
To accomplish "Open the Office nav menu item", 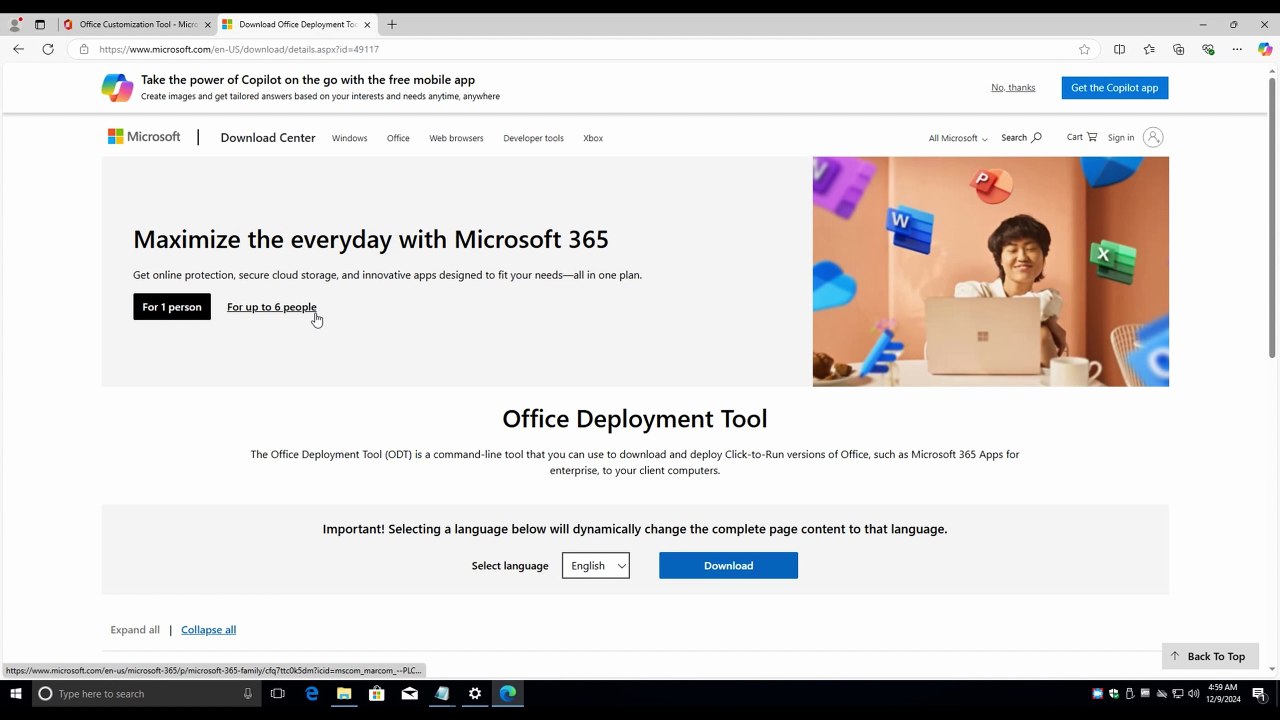I will pyautogui.click(x=398, y=138).
